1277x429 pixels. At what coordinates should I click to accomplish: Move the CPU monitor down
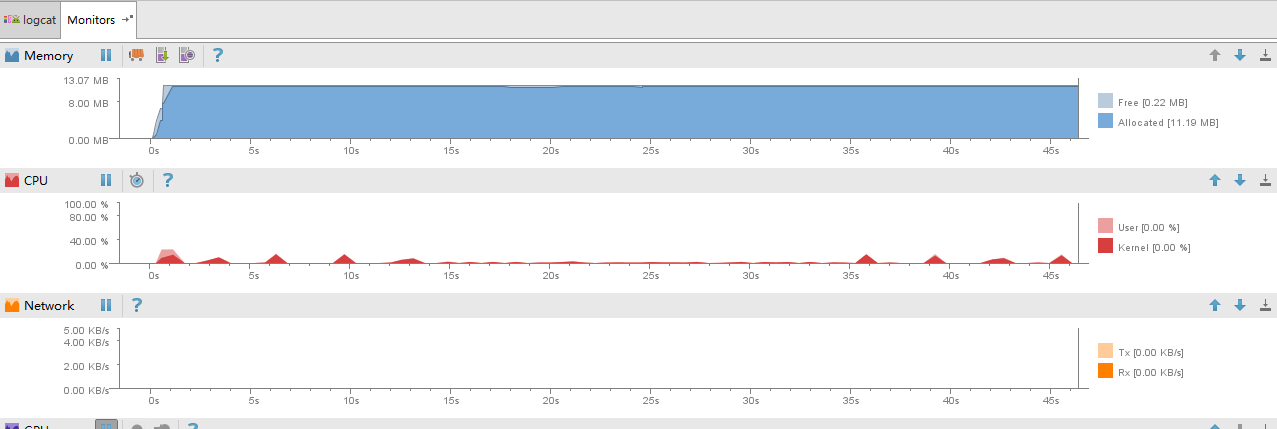click(1240, 180)
